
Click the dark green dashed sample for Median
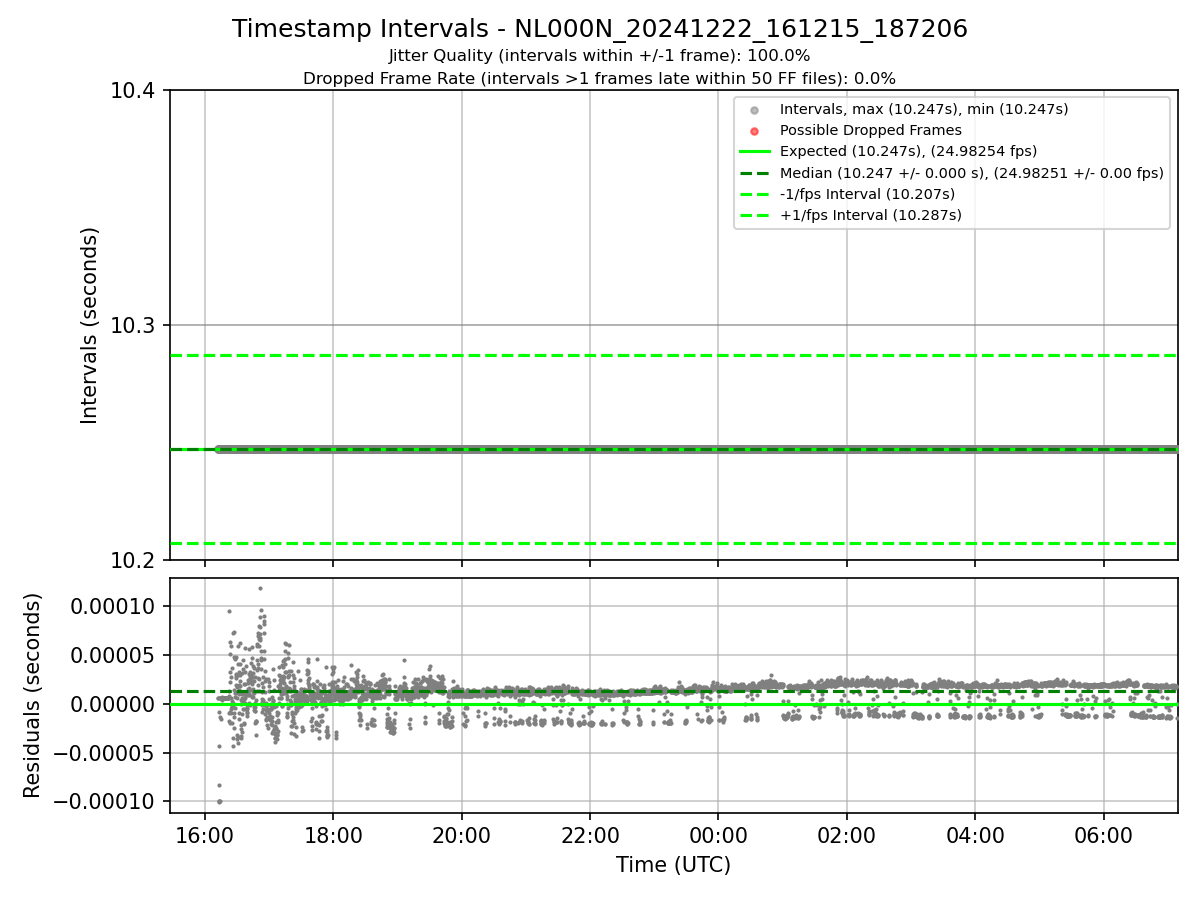[x=755, y=173]
